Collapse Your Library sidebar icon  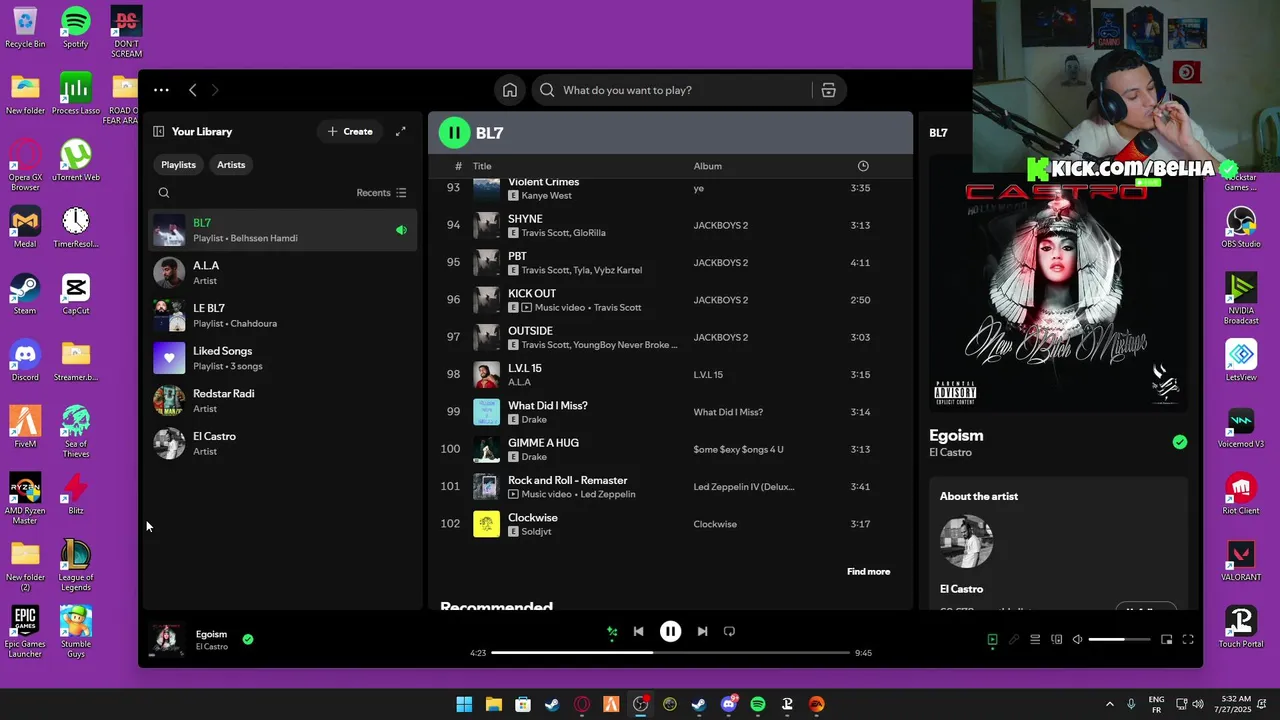[159, 131]
